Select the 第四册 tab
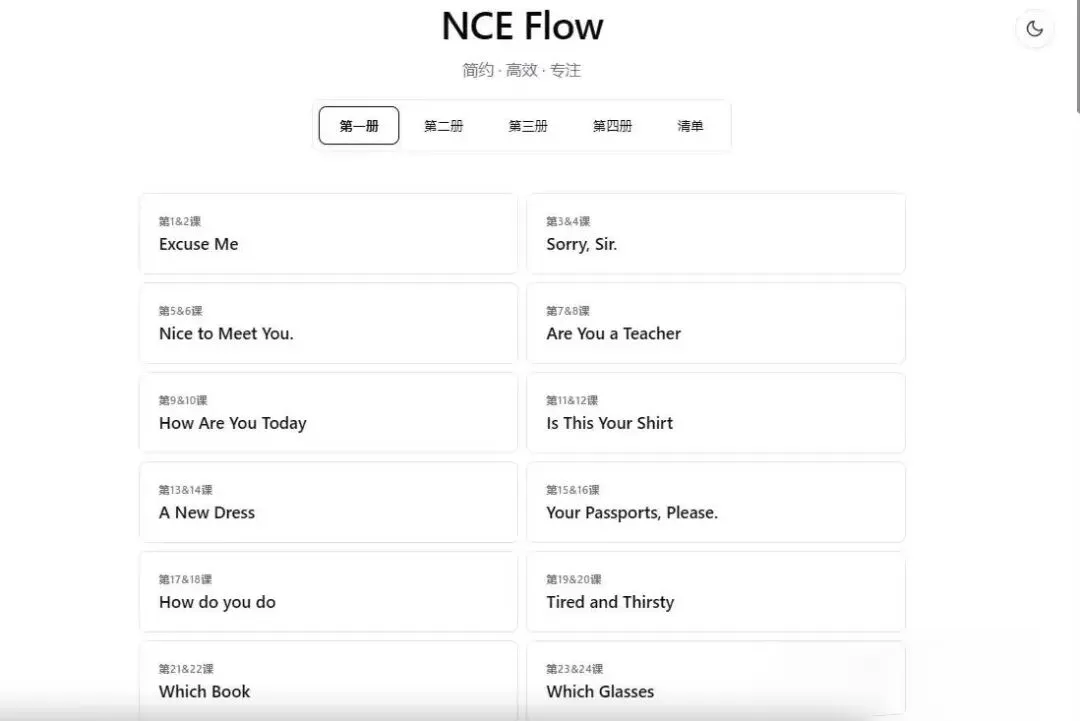1080x721 pixels. pyautogui.click(x=612, y=126)
